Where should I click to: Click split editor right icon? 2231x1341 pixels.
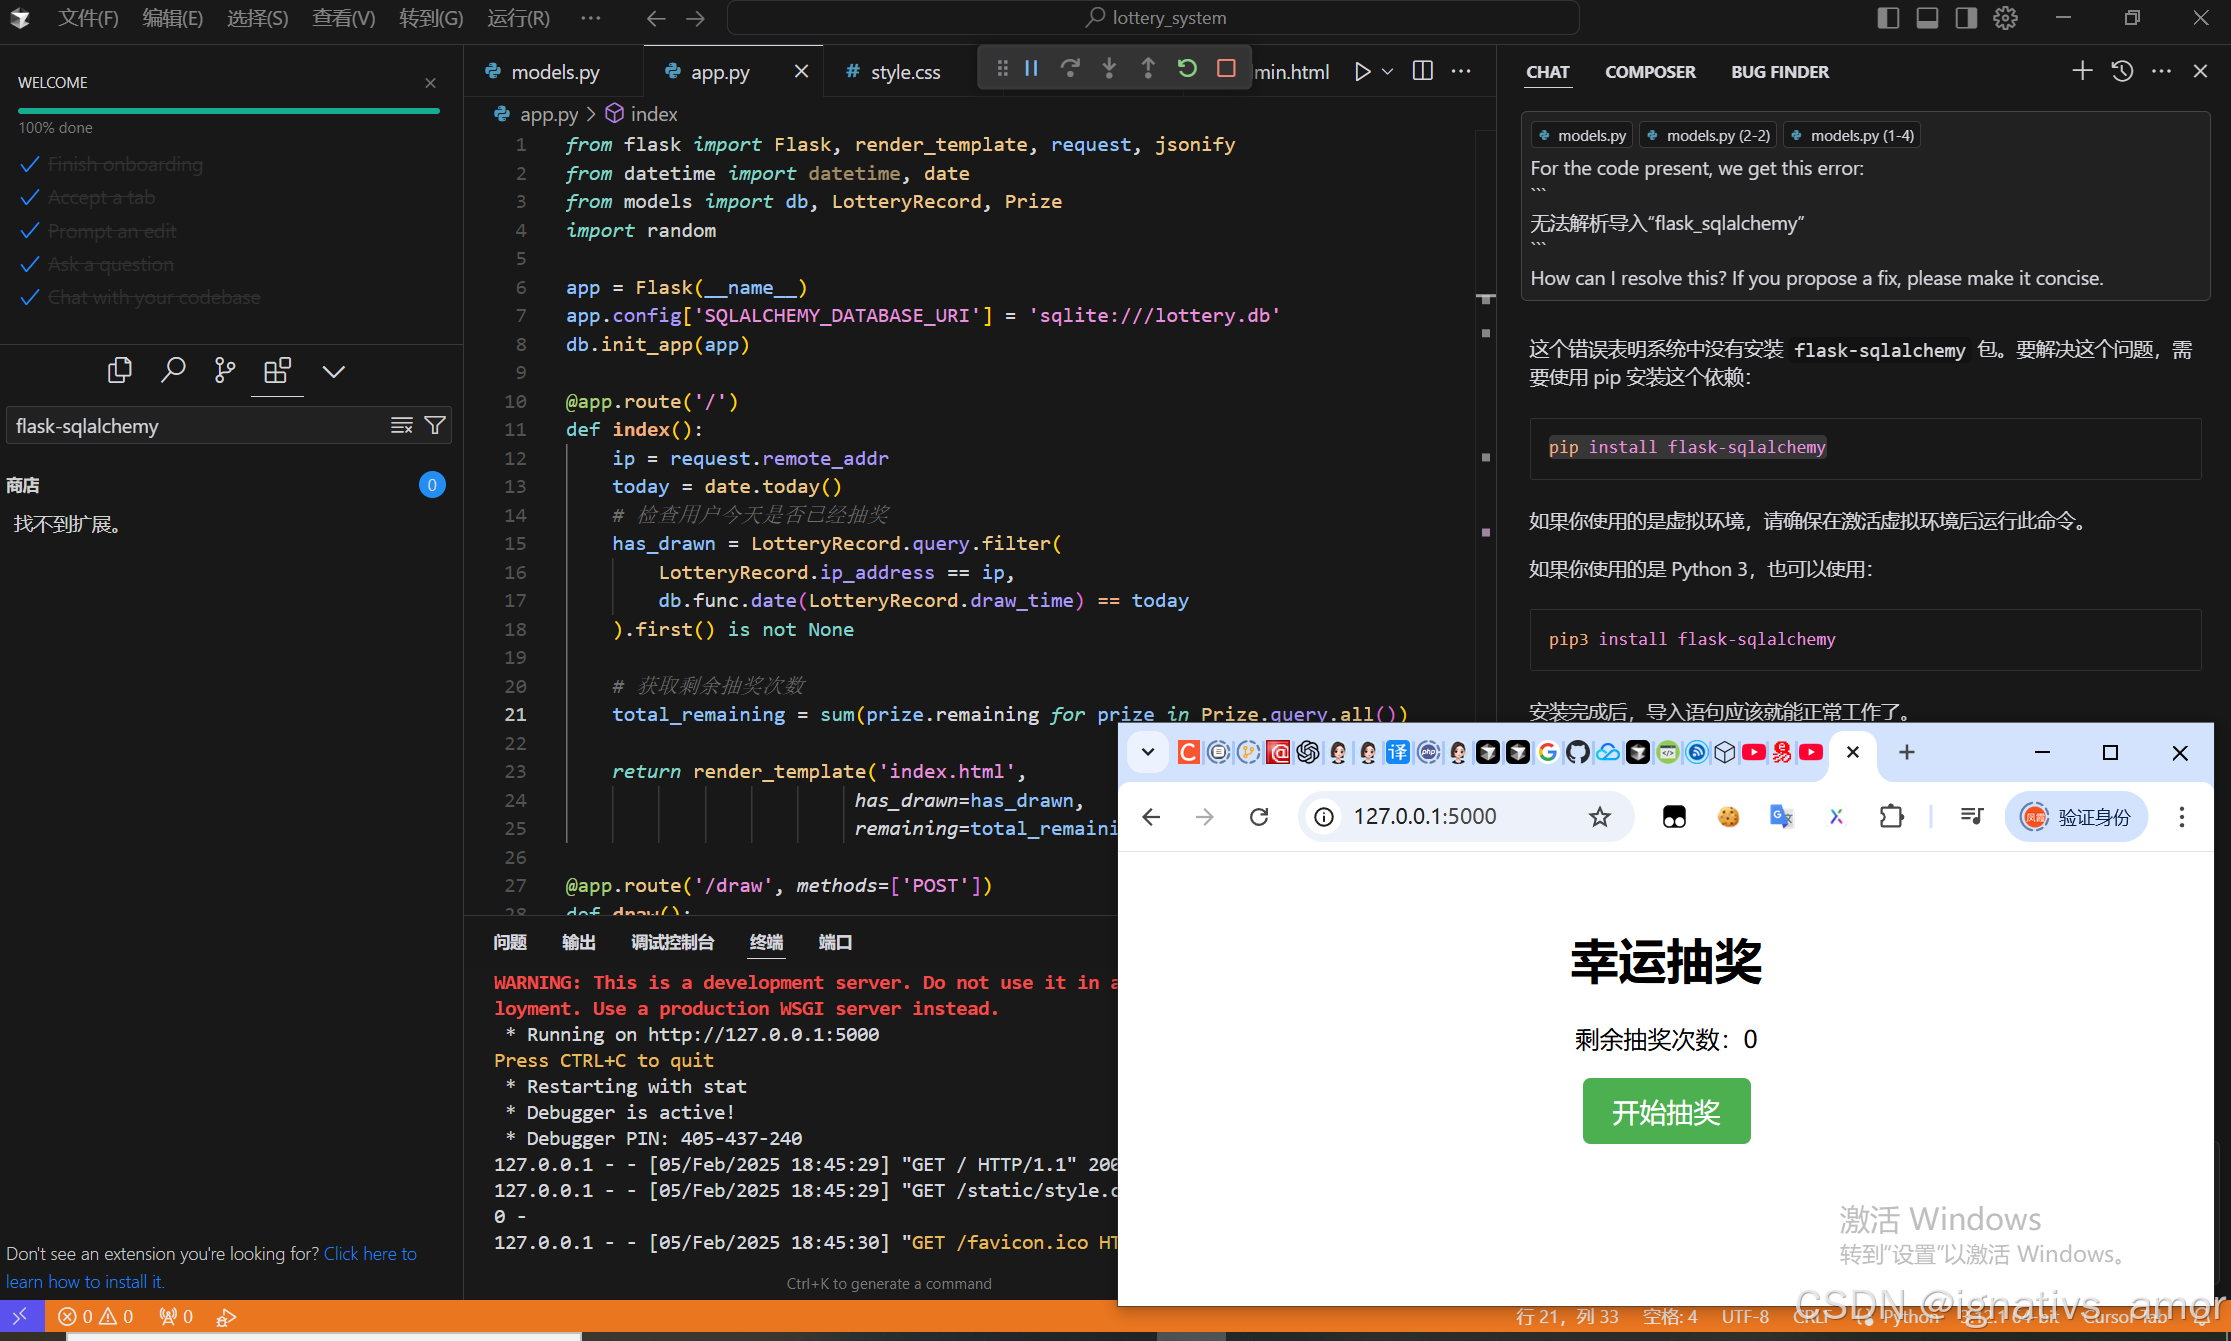point(1422,71)
